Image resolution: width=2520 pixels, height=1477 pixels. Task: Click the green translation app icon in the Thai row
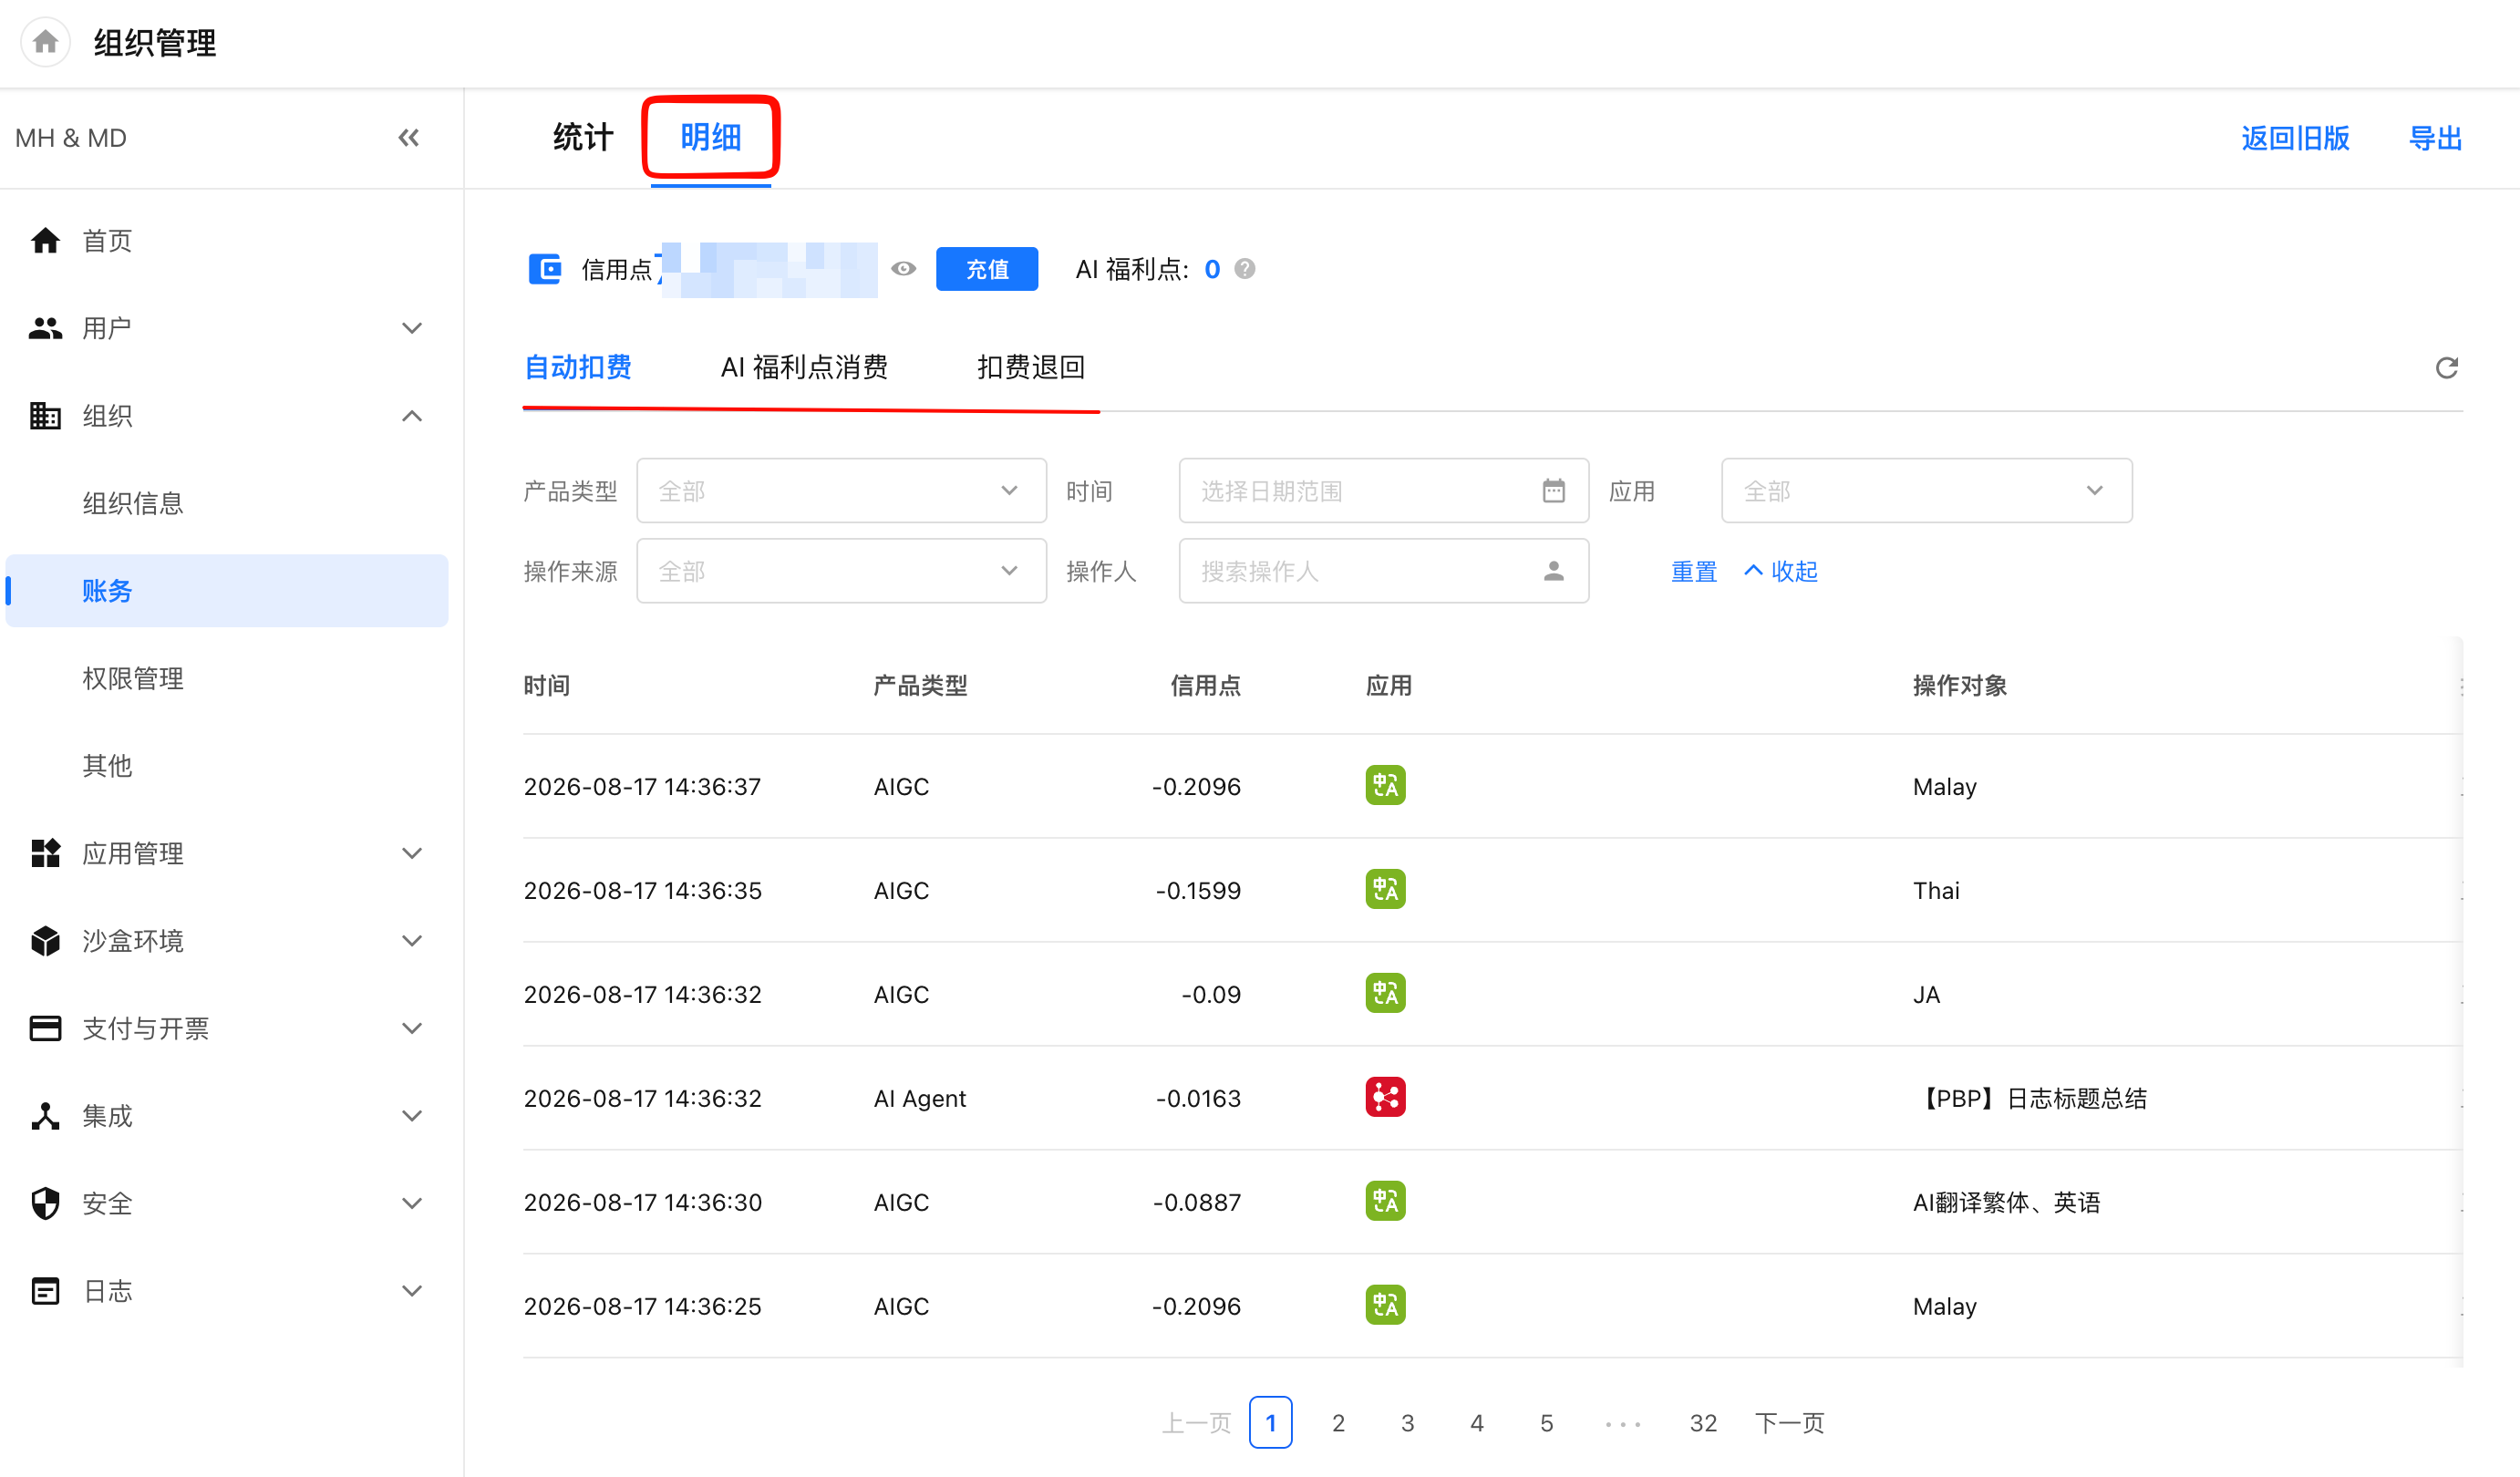1385,890
